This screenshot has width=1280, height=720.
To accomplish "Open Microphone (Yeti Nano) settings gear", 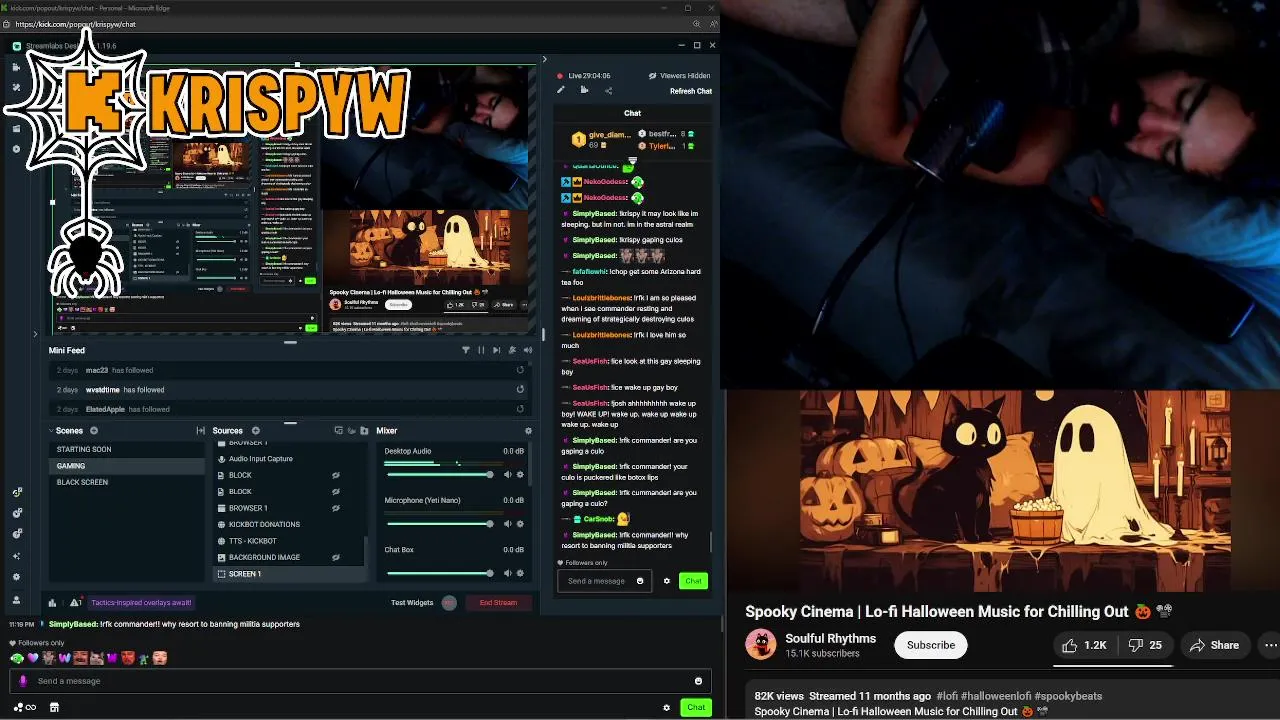I will click(x=520, y=524).
